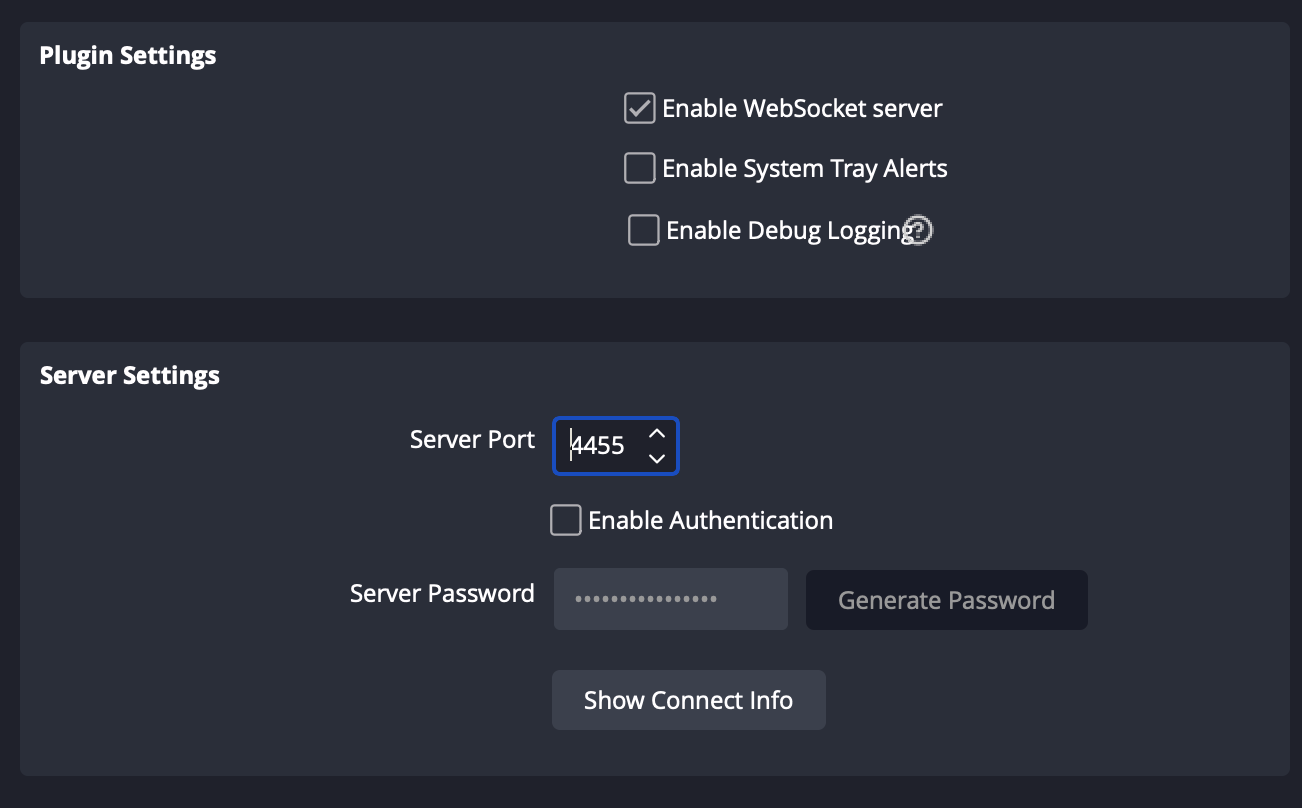The image size is (1302, 808).
Task: Click the Enable WebSocket server label text
Action: 802,108
